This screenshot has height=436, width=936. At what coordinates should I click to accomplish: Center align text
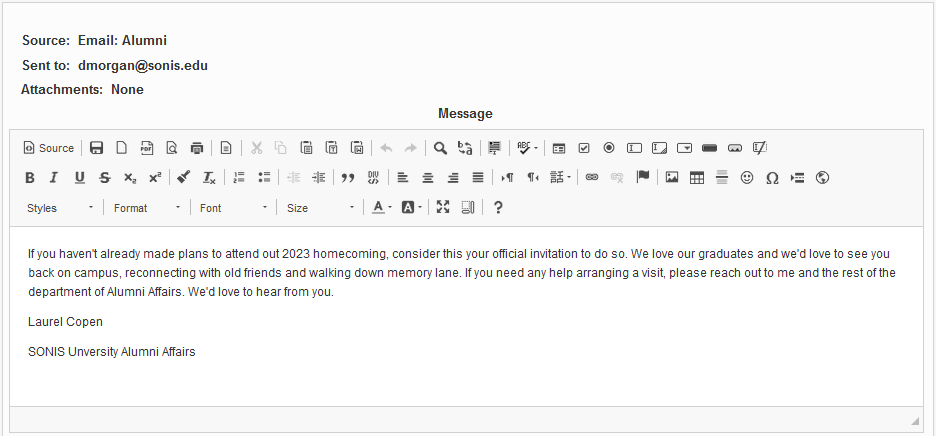coord(427,177)
